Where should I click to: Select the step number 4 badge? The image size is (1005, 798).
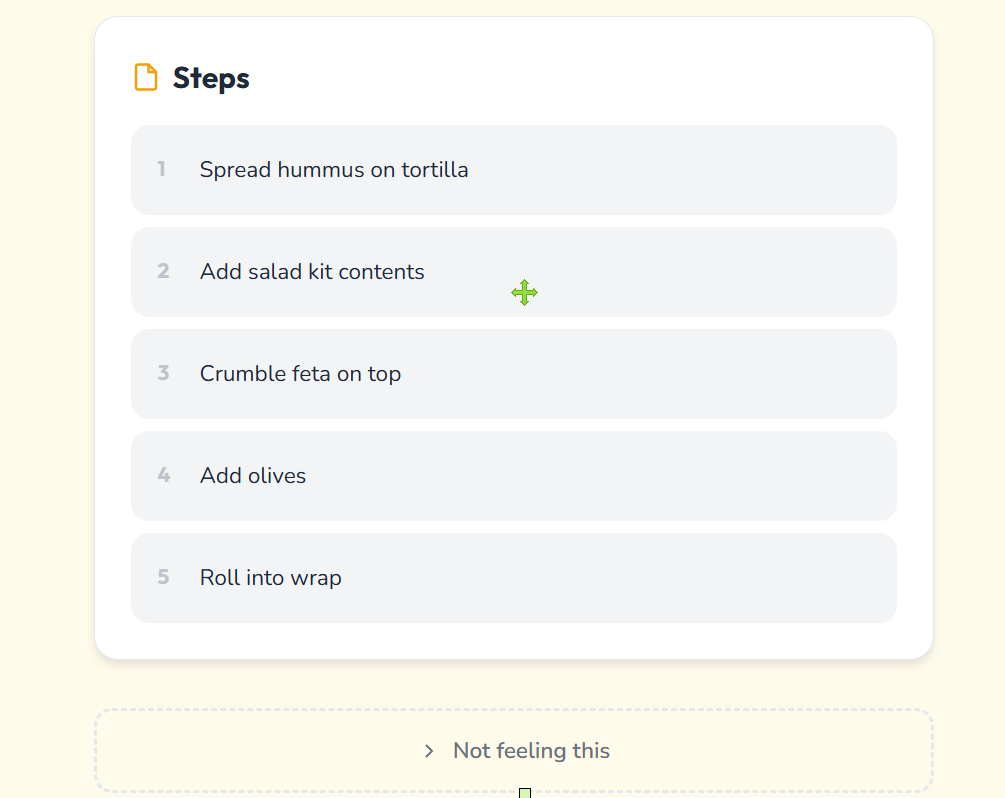163,476
